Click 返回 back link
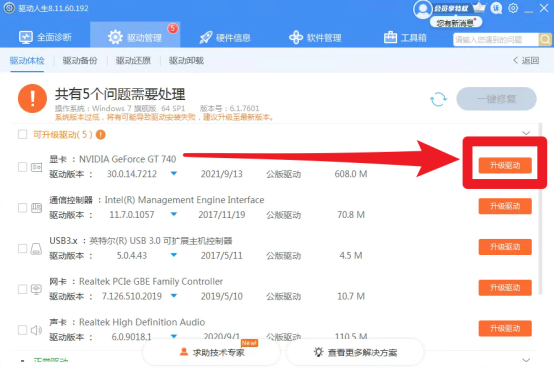554x368 pixels. 526,61
